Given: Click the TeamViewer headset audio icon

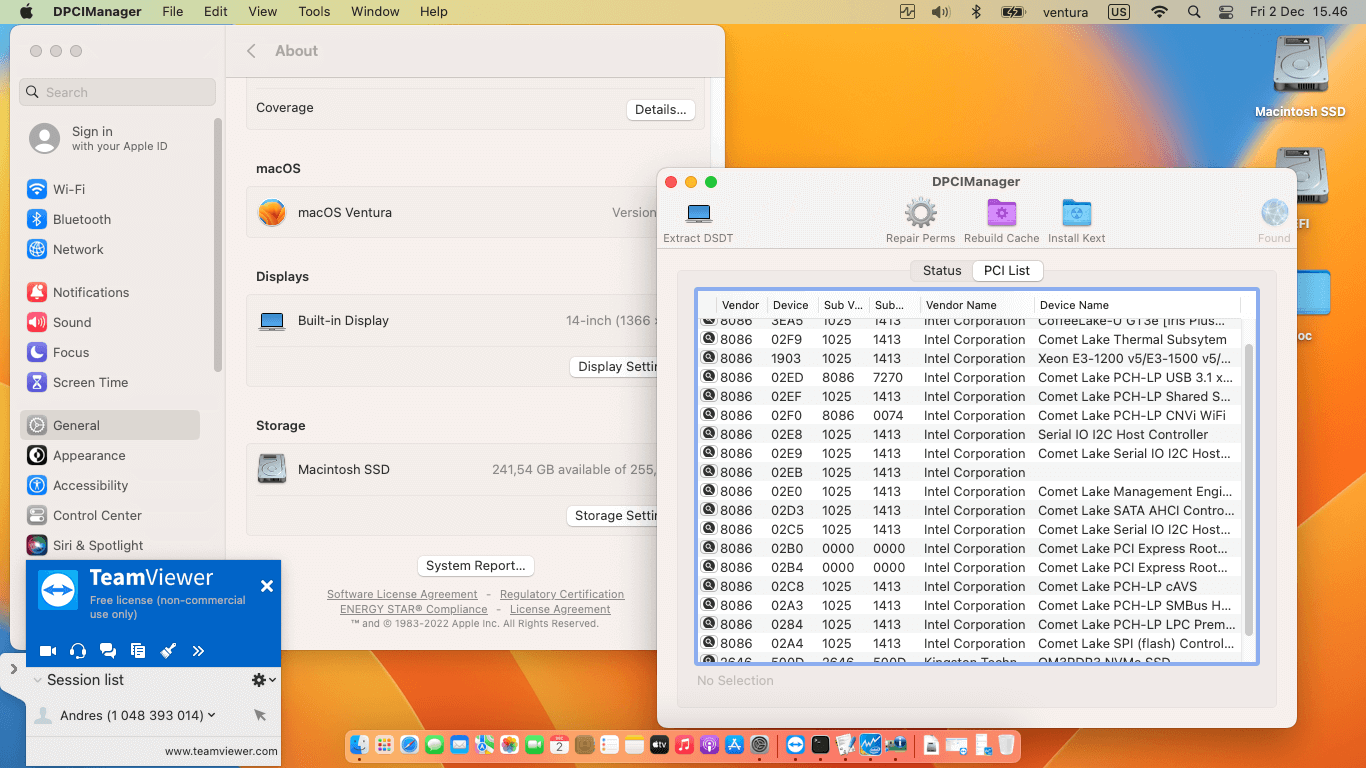Looking at the screenshot, I should tap(78, 651).
